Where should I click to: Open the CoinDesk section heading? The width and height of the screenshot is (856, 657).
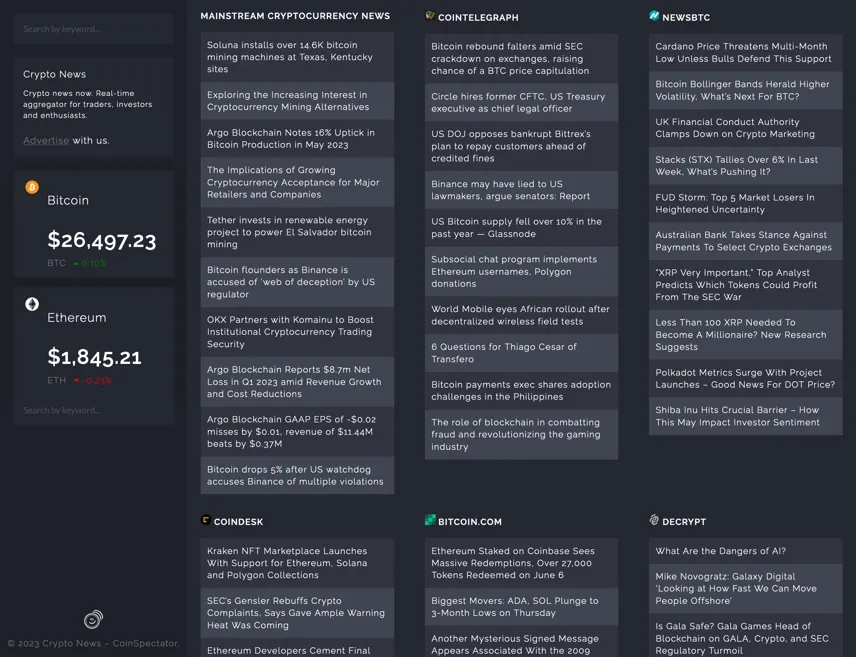click(239, 522)
